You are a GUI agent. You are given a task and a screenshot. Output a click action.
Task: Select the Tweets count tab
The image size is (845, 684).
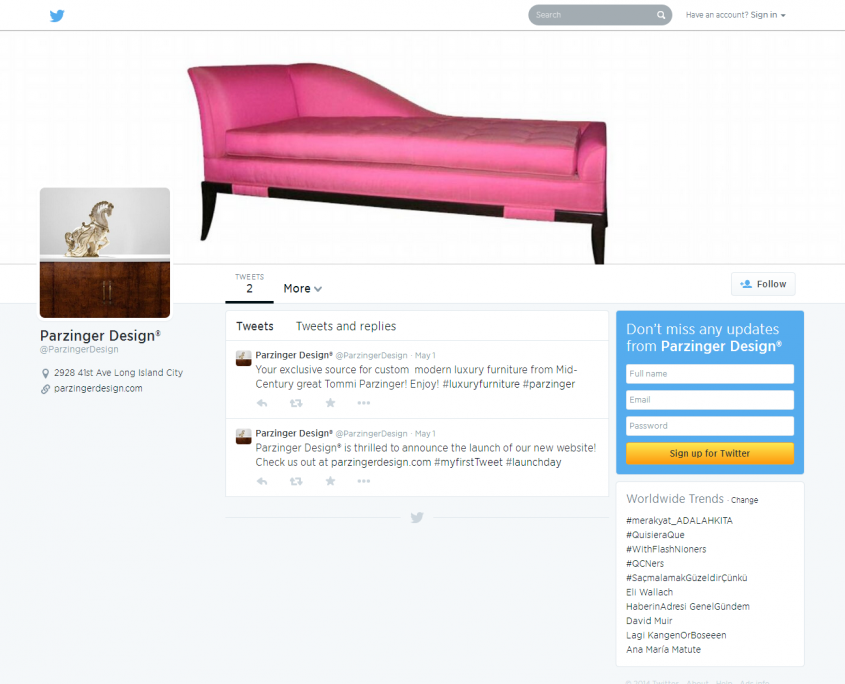(250, 284)
